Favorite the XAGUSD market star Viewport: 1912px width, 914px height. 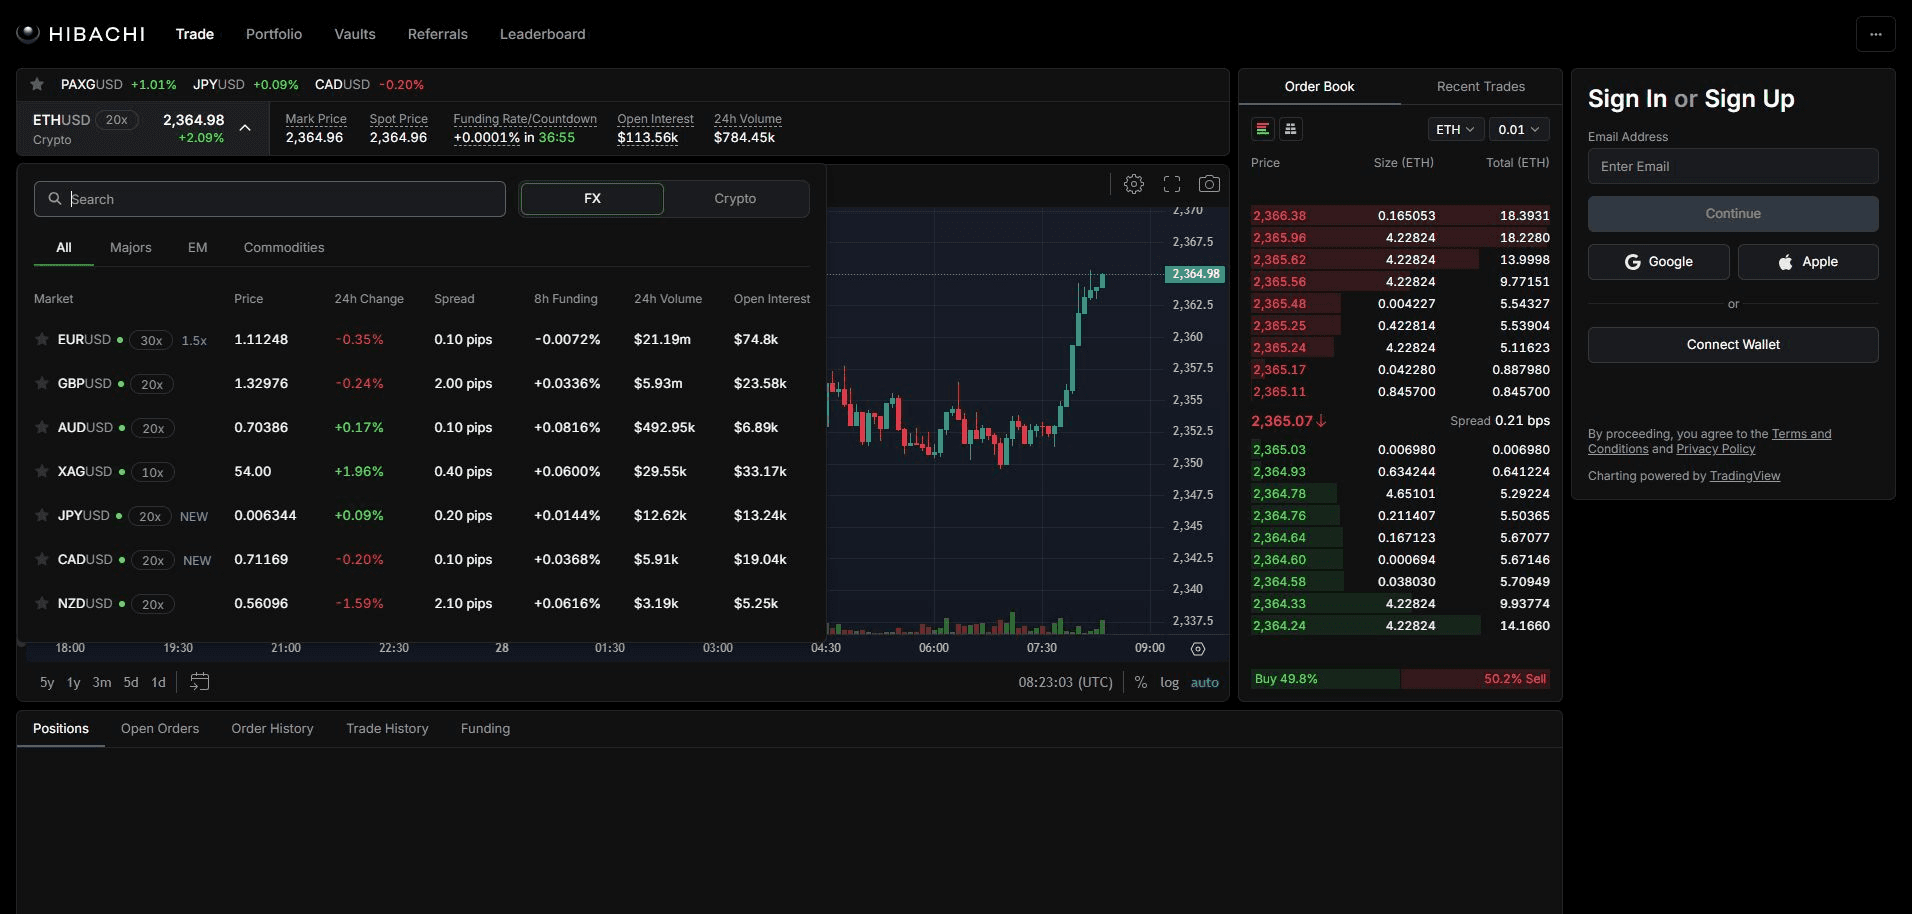coord(42,472)
